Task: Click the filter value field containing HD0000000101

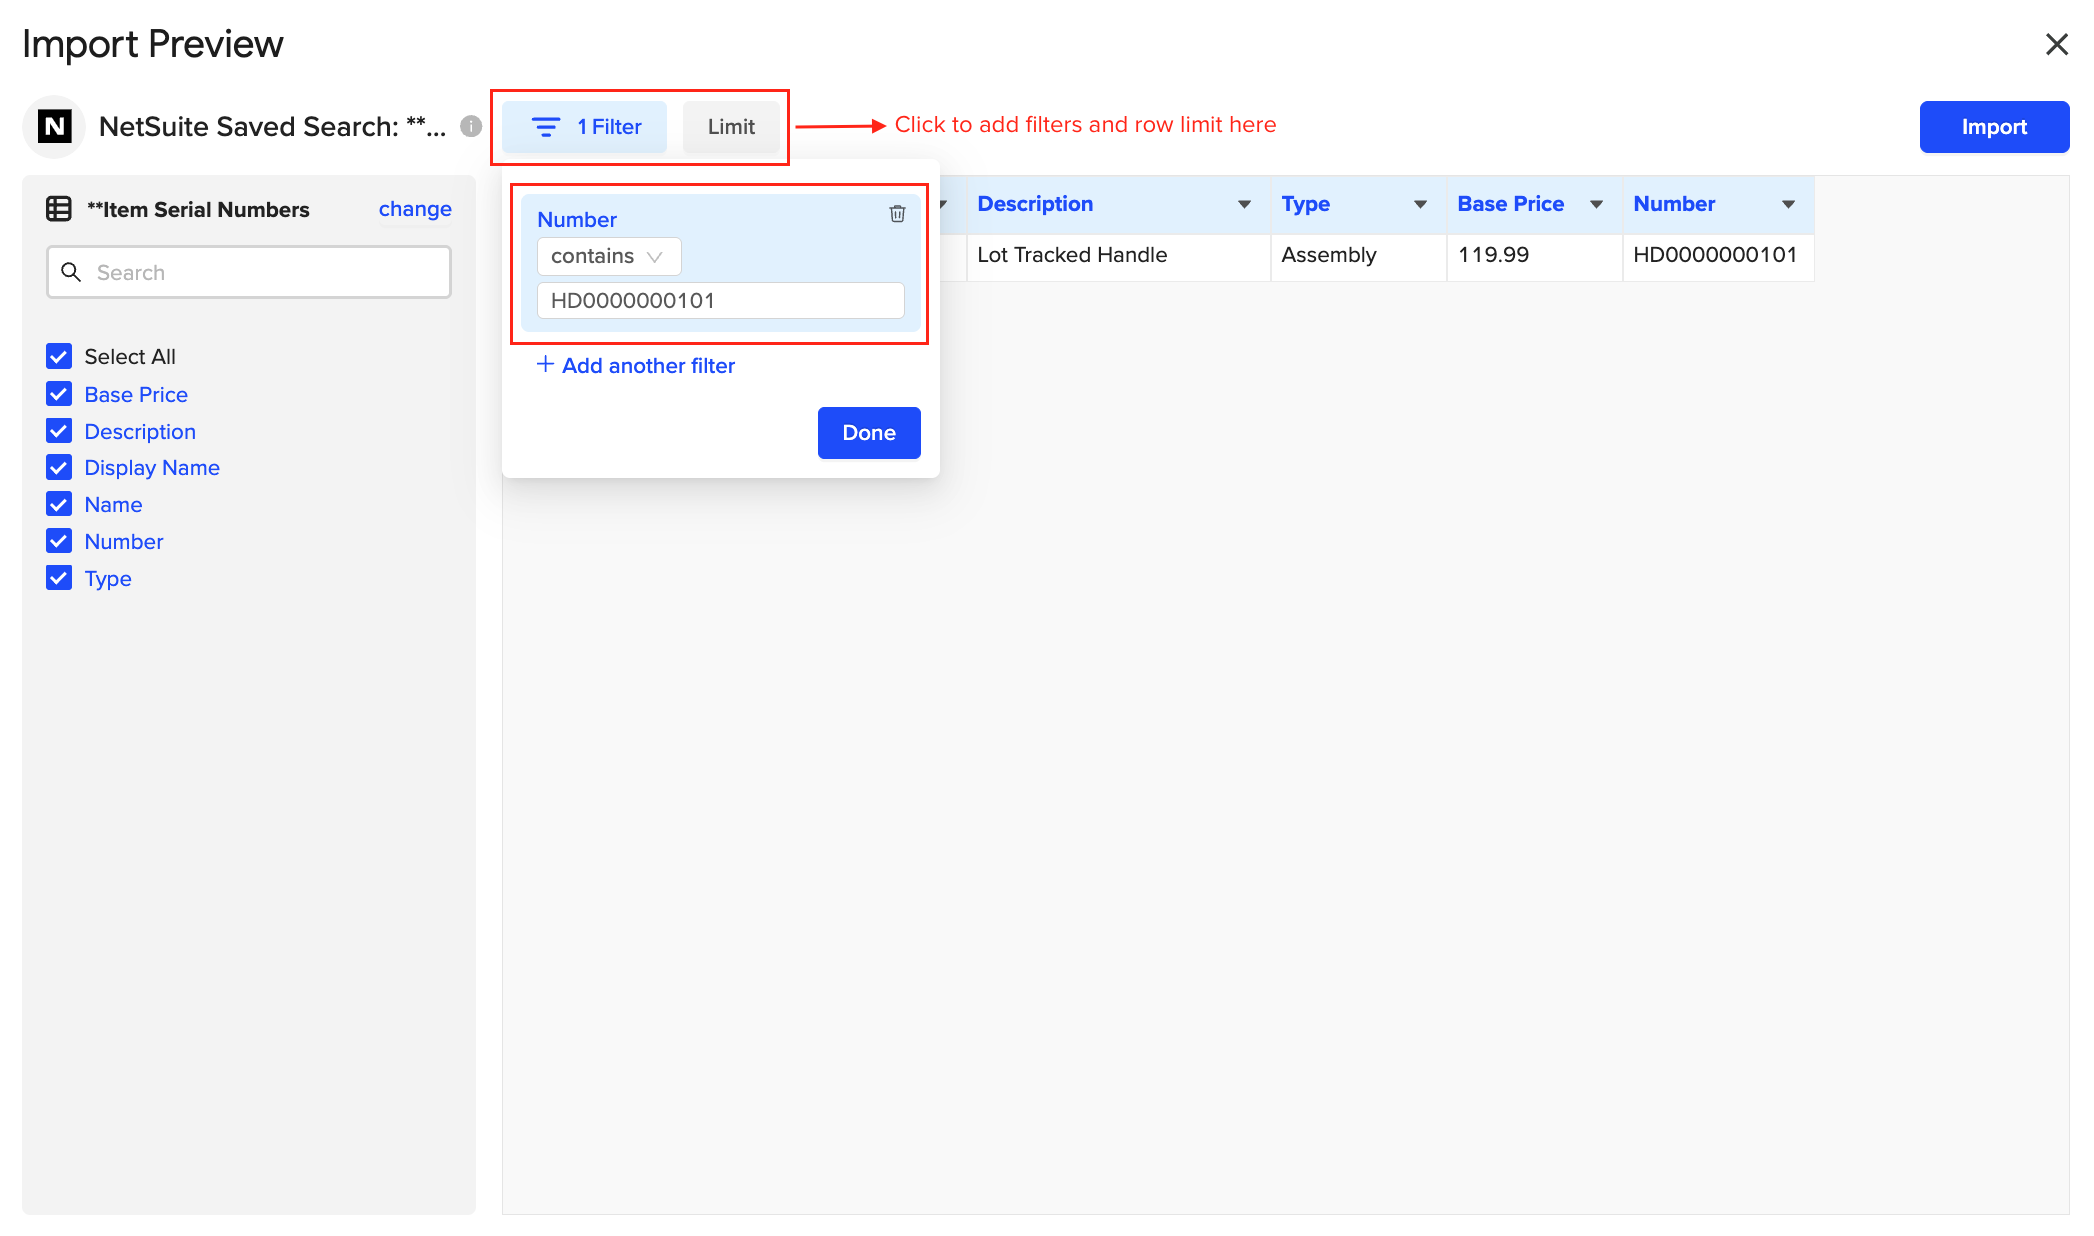Action: (x=720, y=301)
